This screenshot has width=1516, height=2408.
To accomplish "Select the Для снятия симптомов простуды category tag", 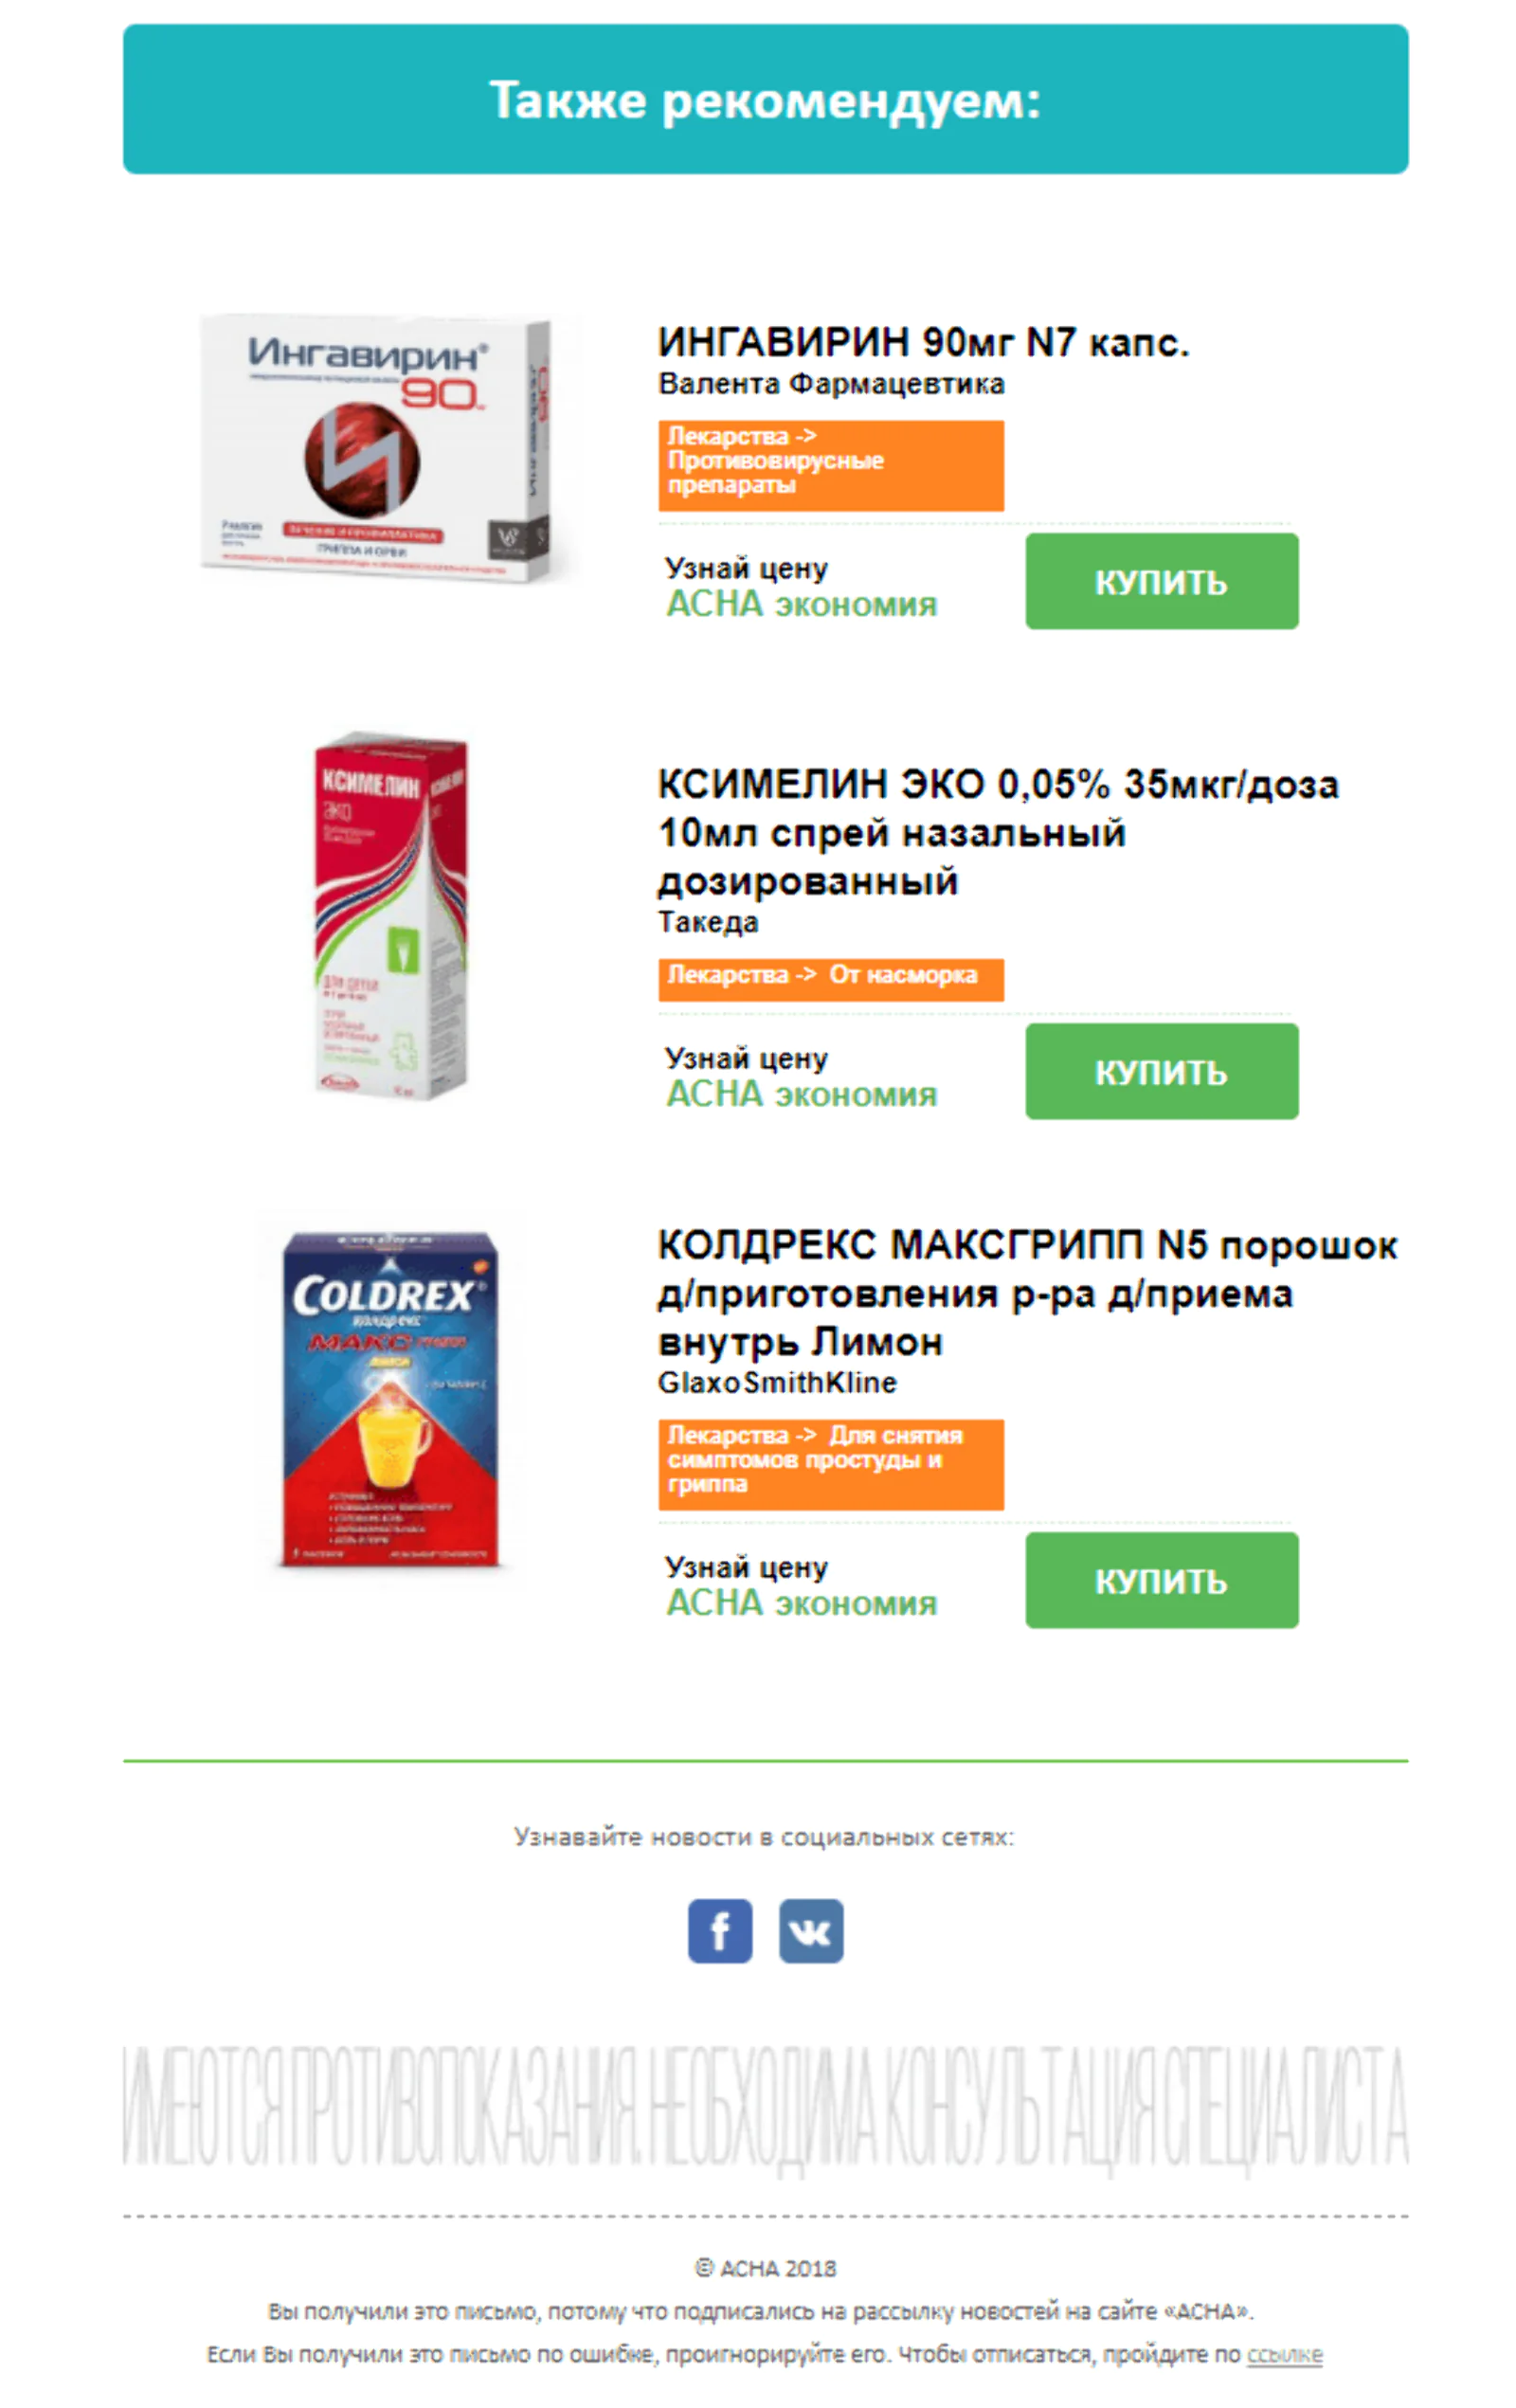I will click(831, 1464).
